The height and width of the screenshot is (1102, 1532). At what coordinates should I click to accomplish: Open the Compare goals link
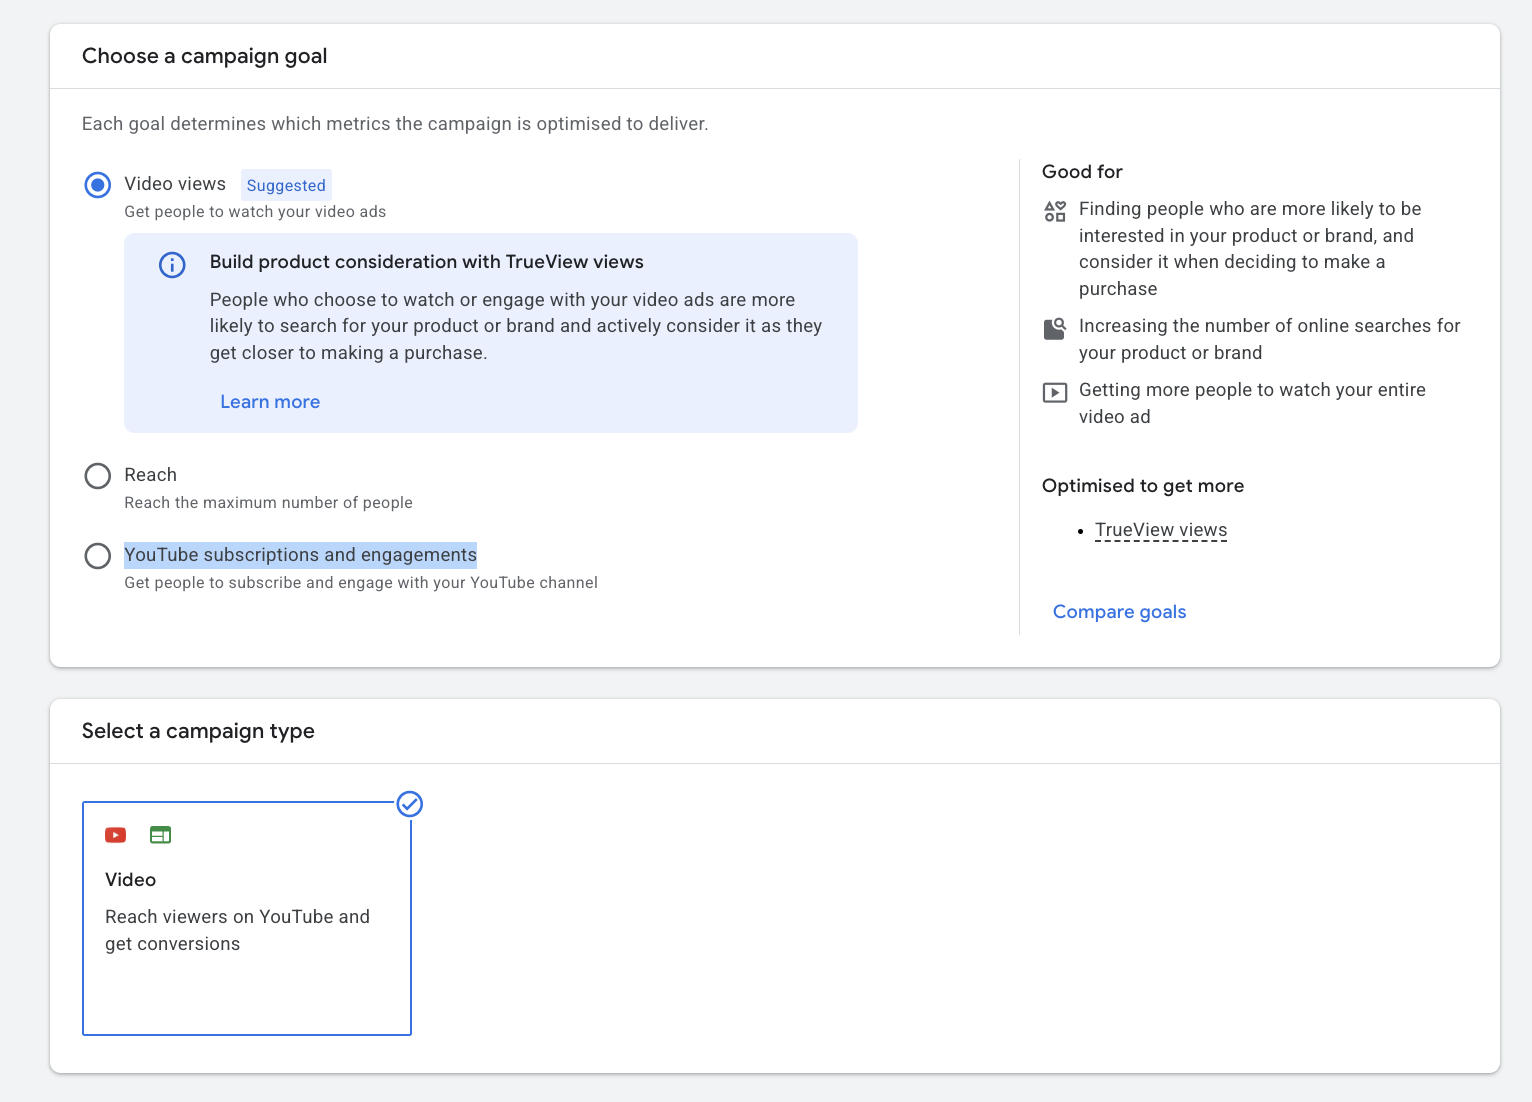[x=1119, y=612]
